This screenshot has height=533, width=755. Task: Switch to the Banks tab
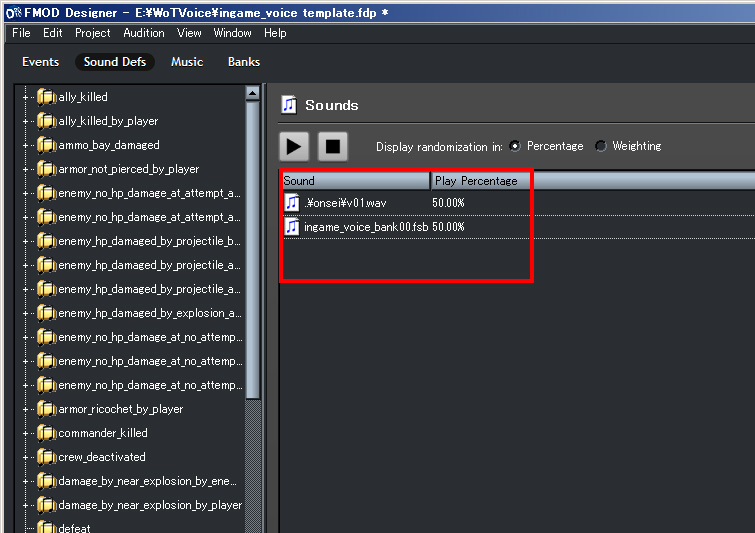tap(244, 62)
